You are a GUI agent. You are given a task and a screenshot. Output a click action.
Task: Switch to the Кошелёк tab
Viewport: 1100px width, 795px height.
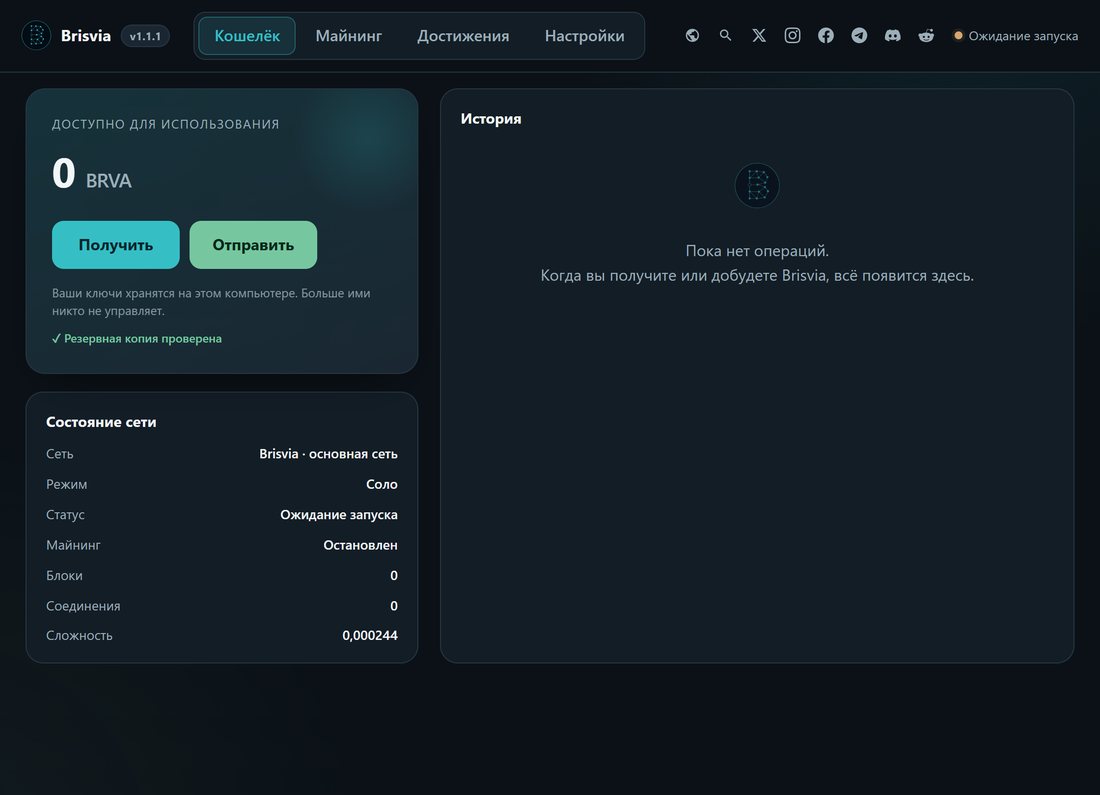coord(247,36)
